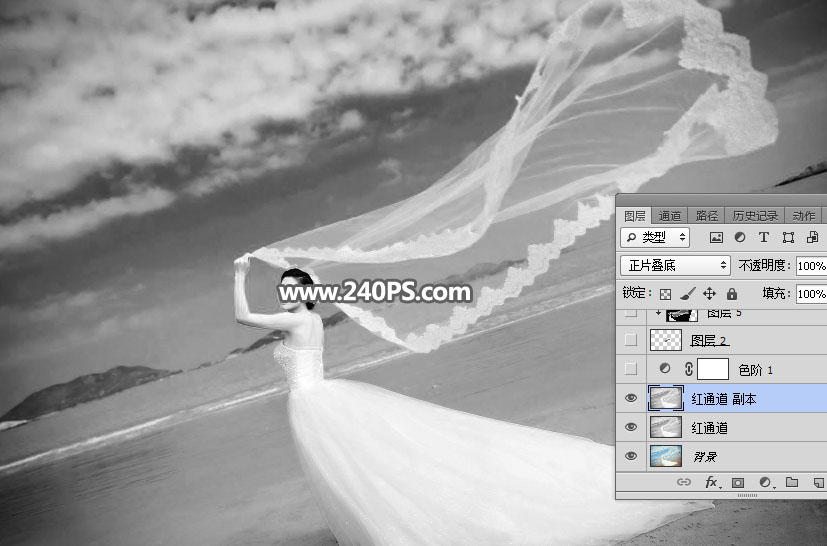Add a layer mask
This screenshot has height=546, width=827.
pos(738,482)
